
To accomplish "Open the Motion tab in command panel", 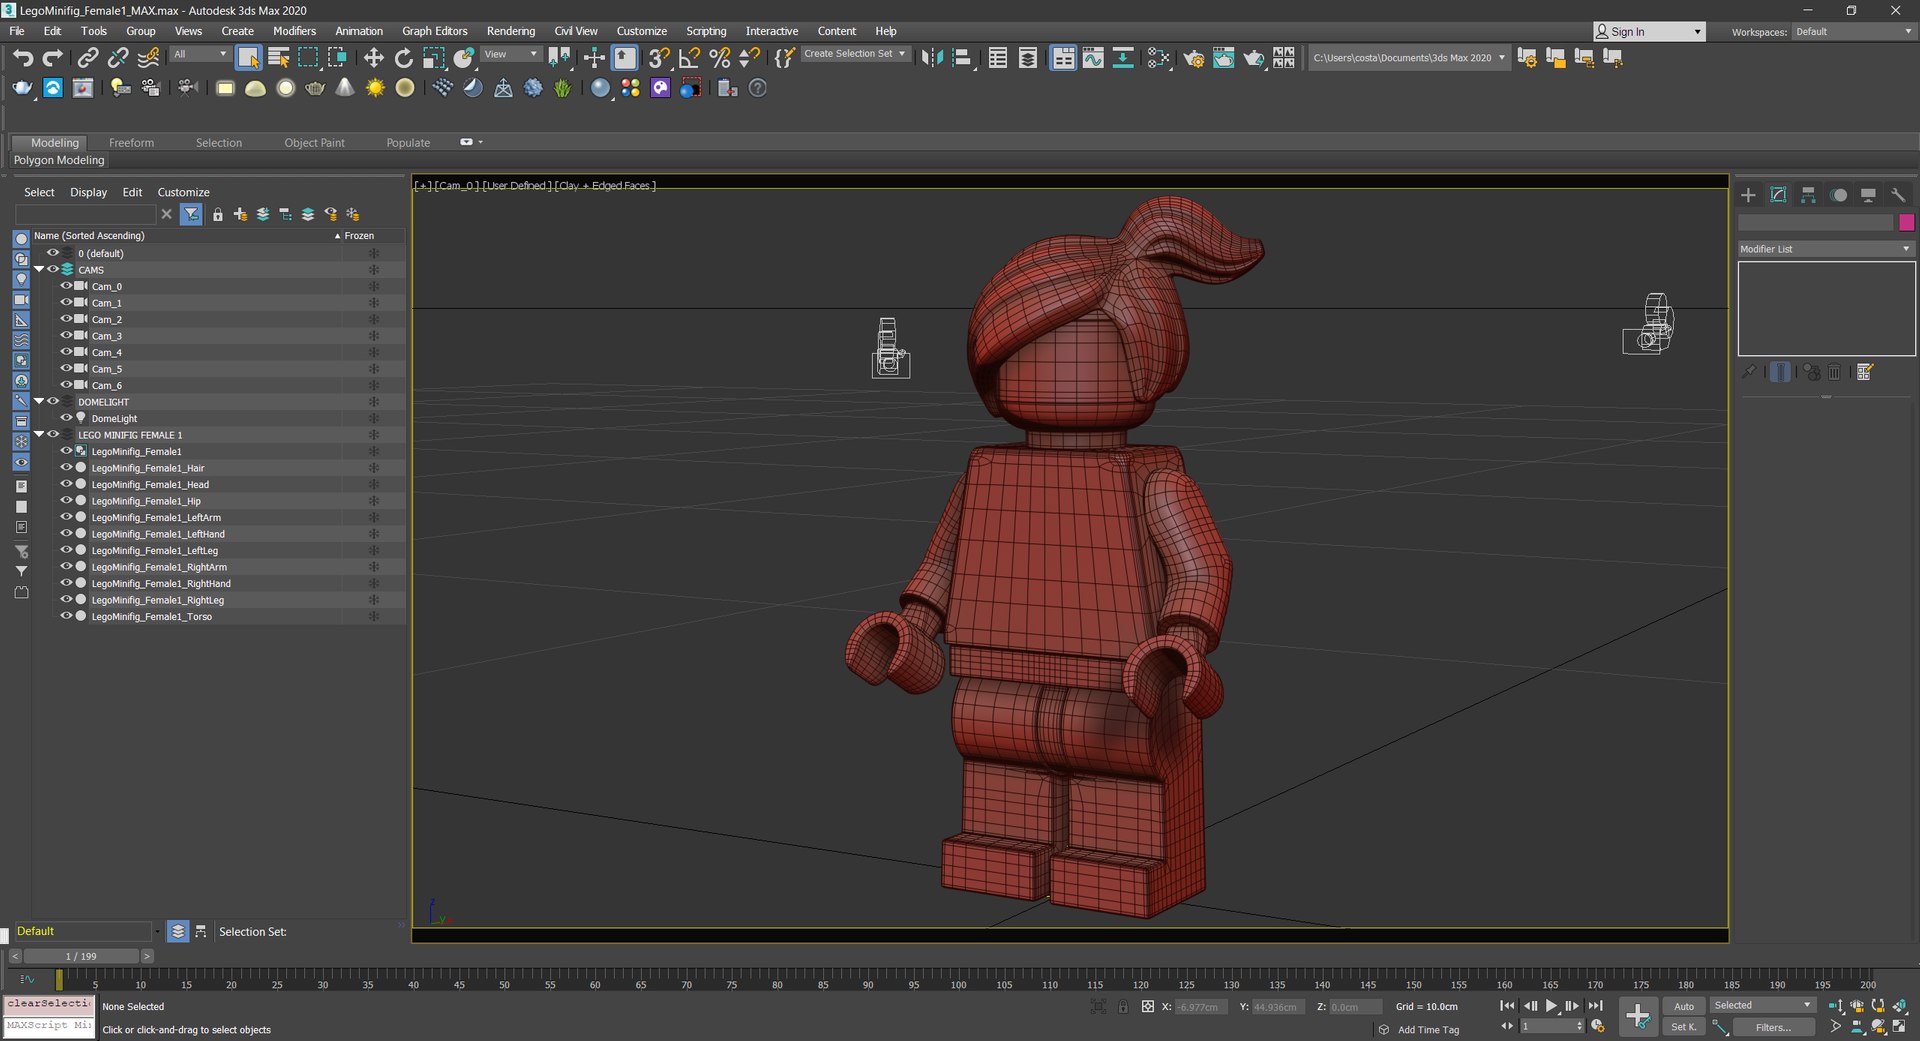I will [x=1838, y=195].
